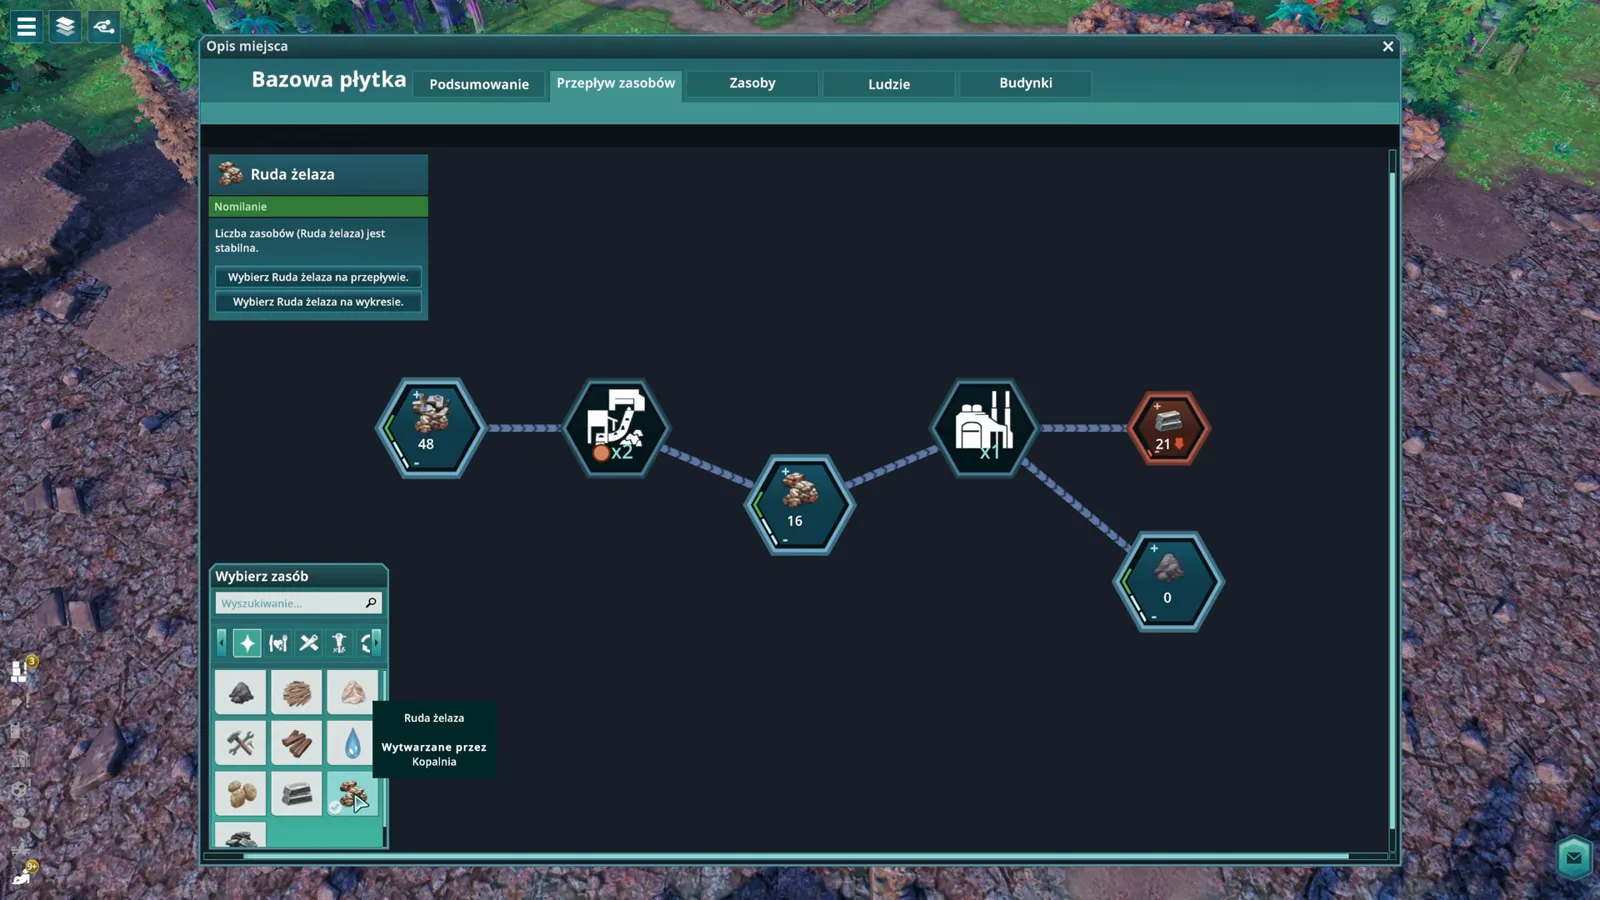Choose the water drop resource tile
Image resolution: width=1600 pixels, height=900 pixels.
click(x=352, y=743)
